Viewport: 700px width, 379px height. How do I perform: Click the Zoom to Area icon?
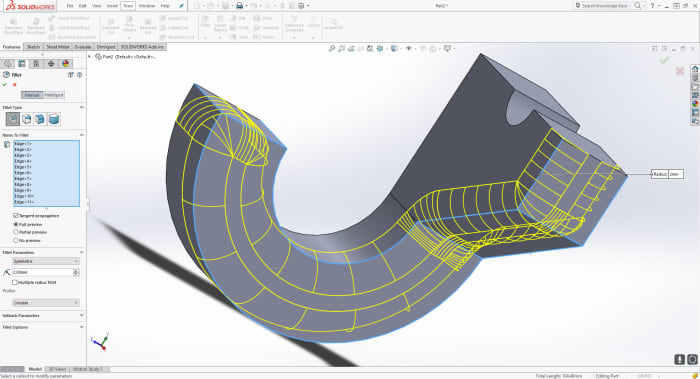pyautogui.click(x=342, y=49)
